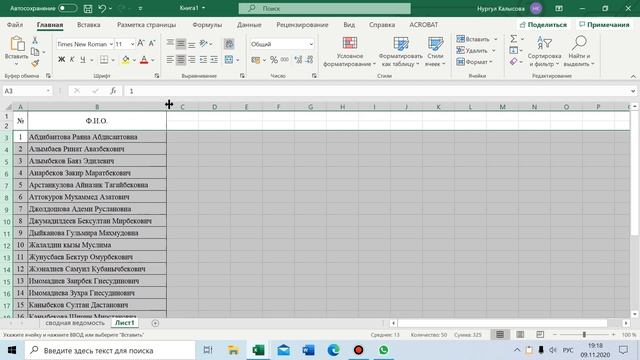
Task: Toggle italic formatting (К)
Action: pyautogui.click(x=72, y=60)
